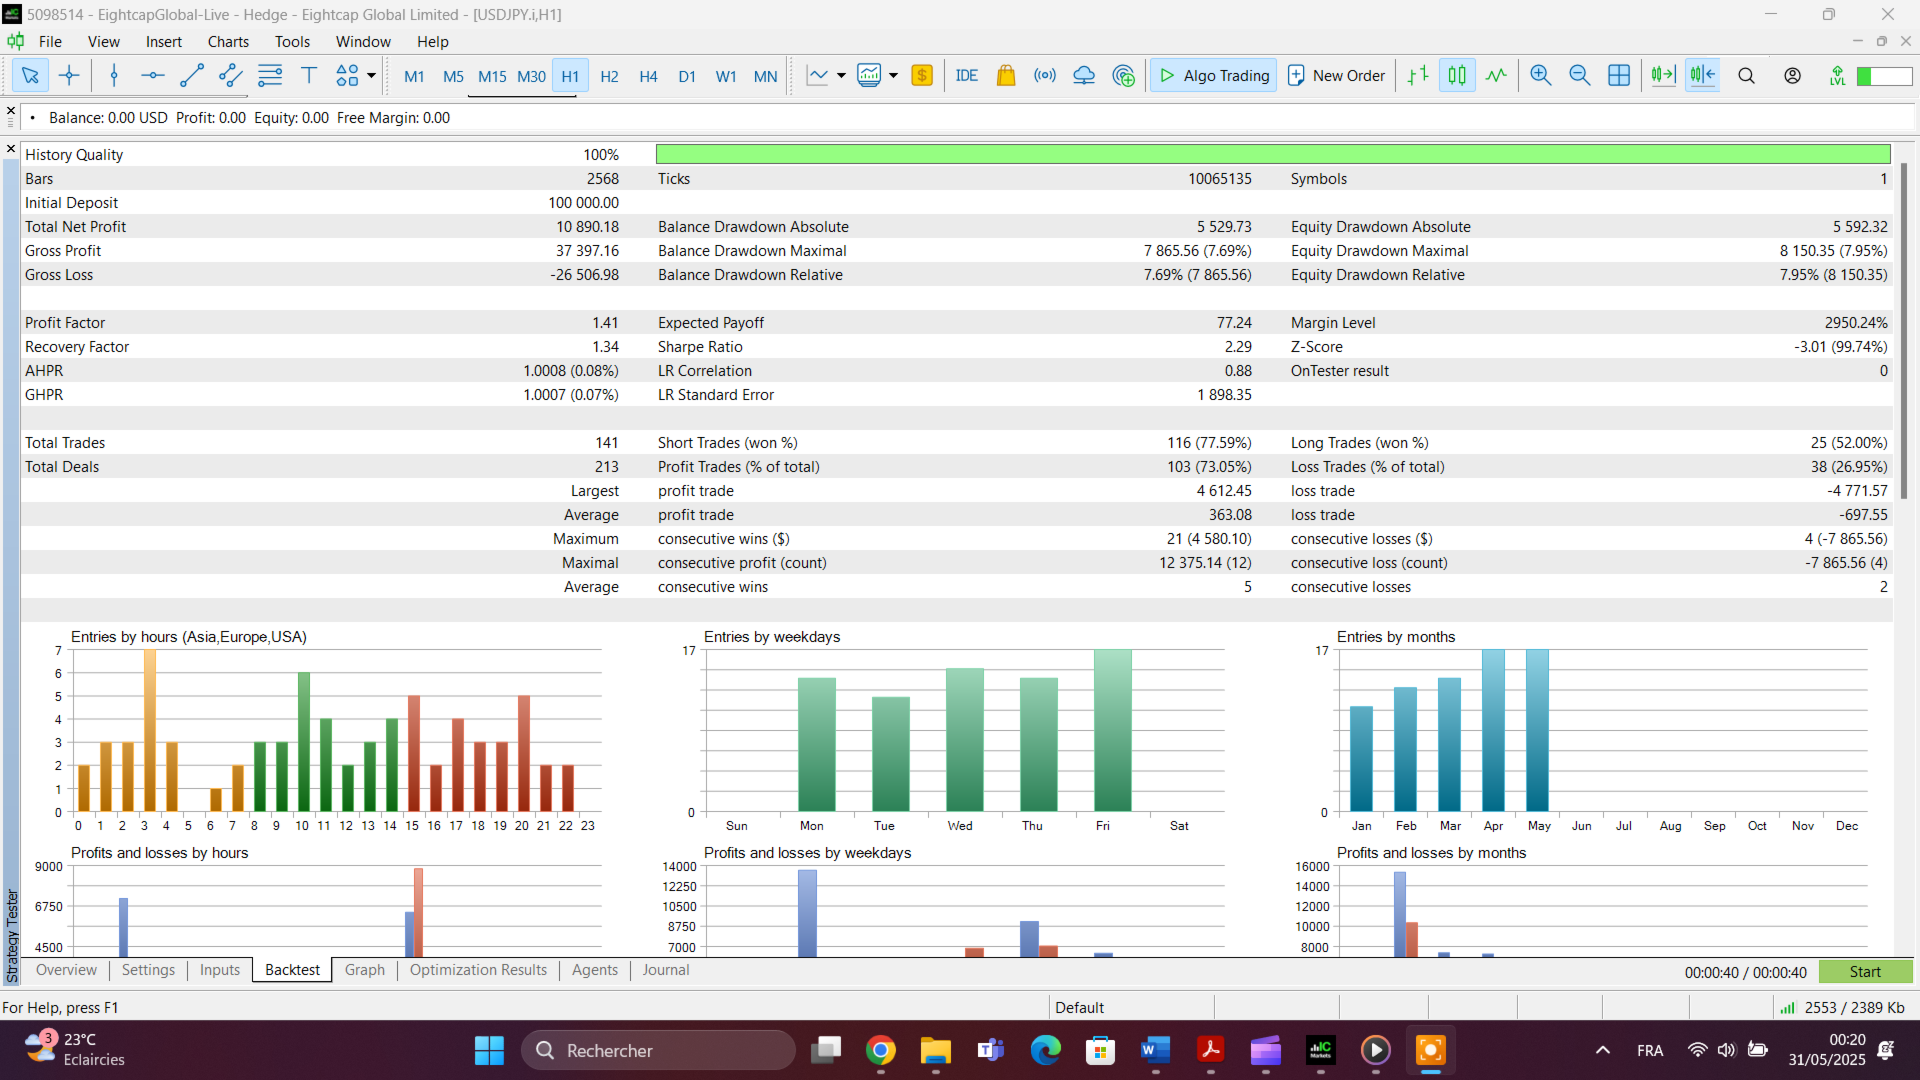Toggle chart auto-scroll to latest bar
Screen dimensions: 1920x1080
point(1663,75)
